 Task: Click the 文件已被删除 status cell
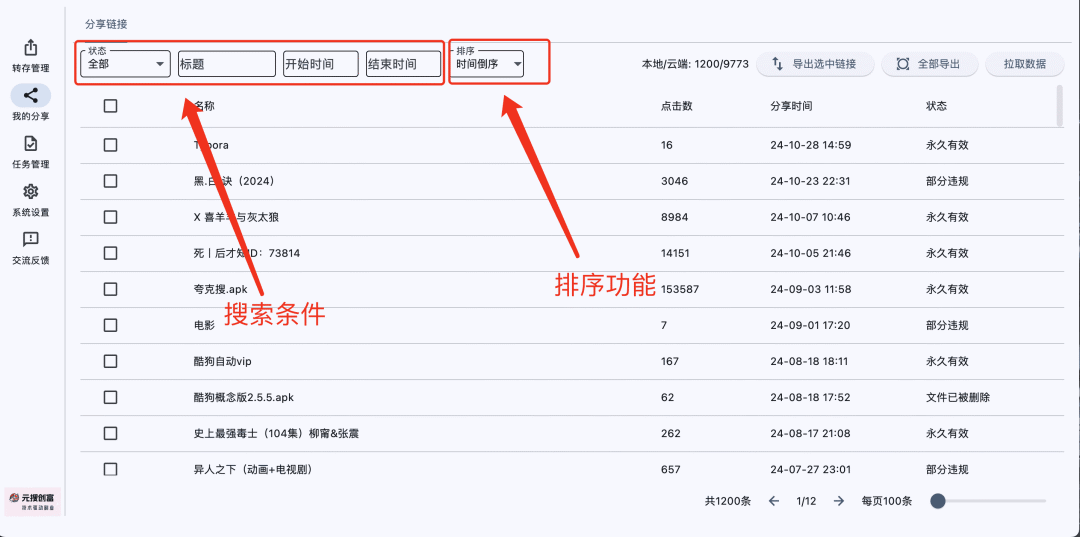click(x=958, y=397)
